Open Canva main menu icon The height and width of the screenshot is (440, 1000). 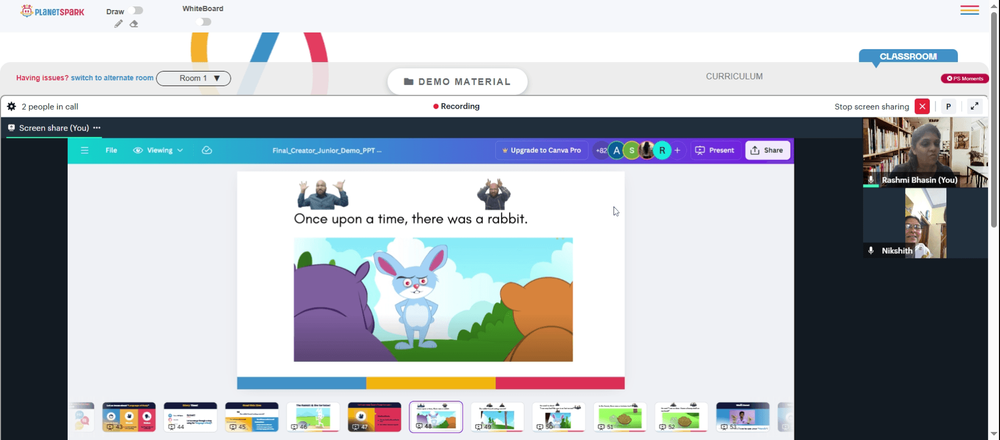(84, 150)
